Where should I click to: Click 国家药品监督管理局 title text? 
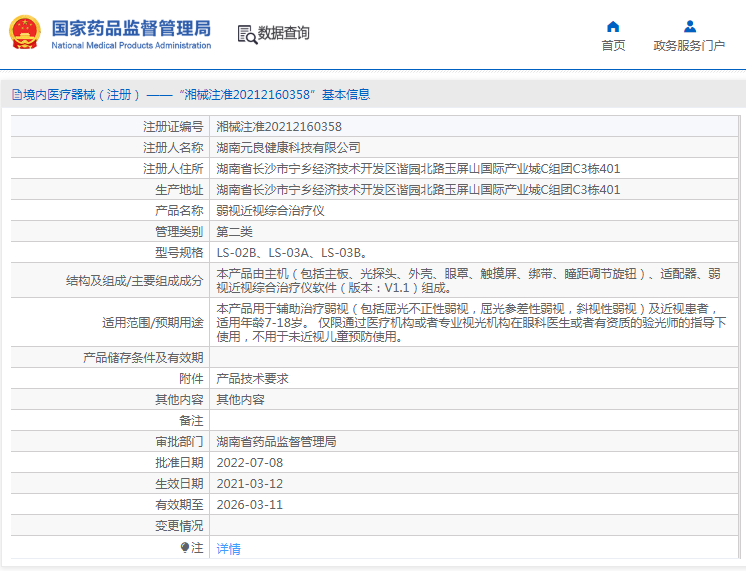click(x=131, y=29)
